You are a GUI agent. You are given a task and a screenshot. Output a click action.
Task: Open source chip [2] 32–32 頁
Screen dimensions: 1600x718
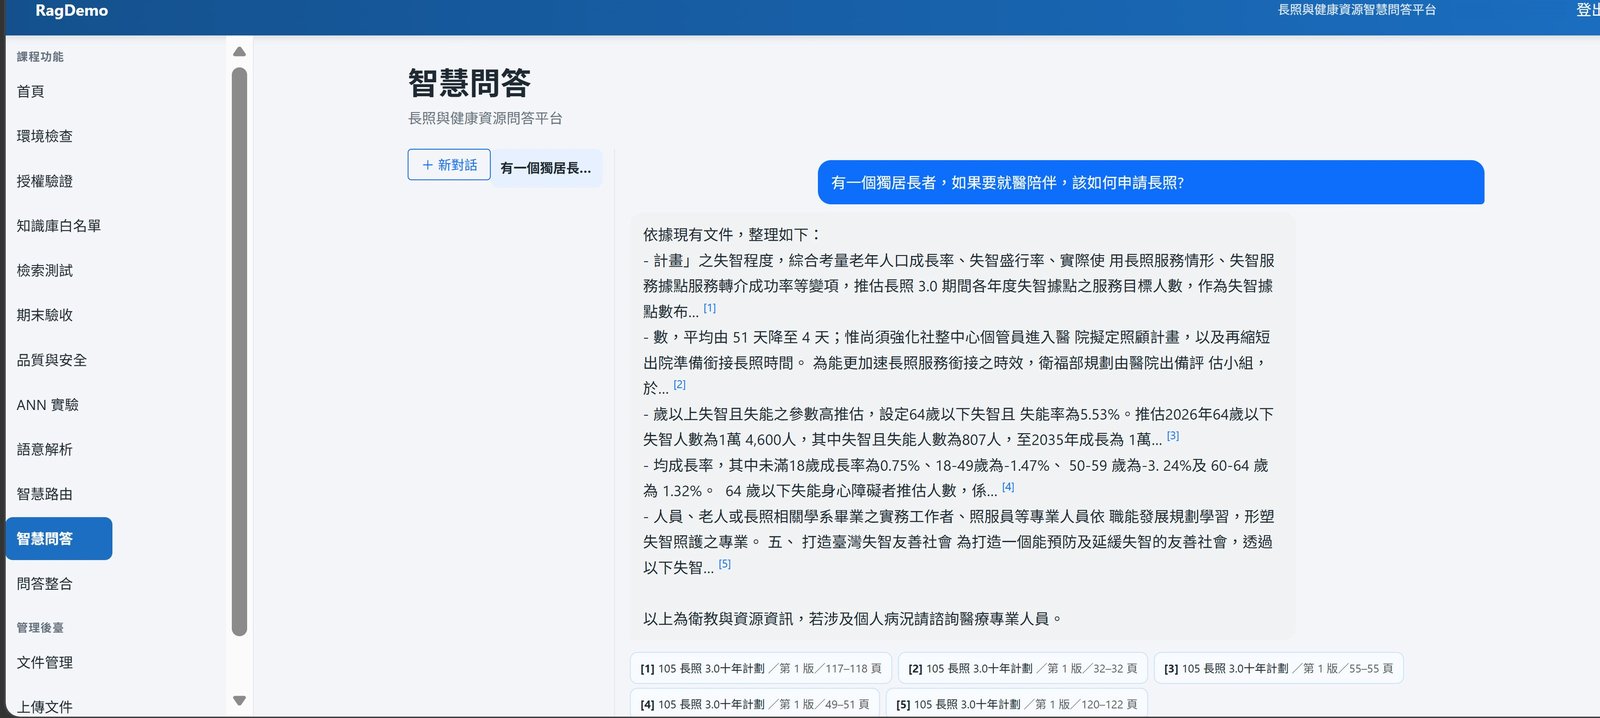tap(1023, 668)
